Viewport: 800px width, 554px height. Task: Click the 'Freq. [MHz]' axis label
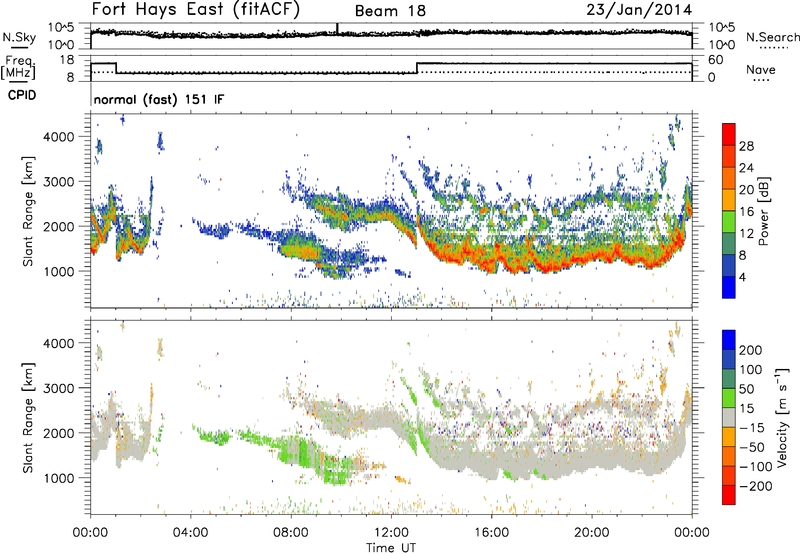tap(19, 67)
